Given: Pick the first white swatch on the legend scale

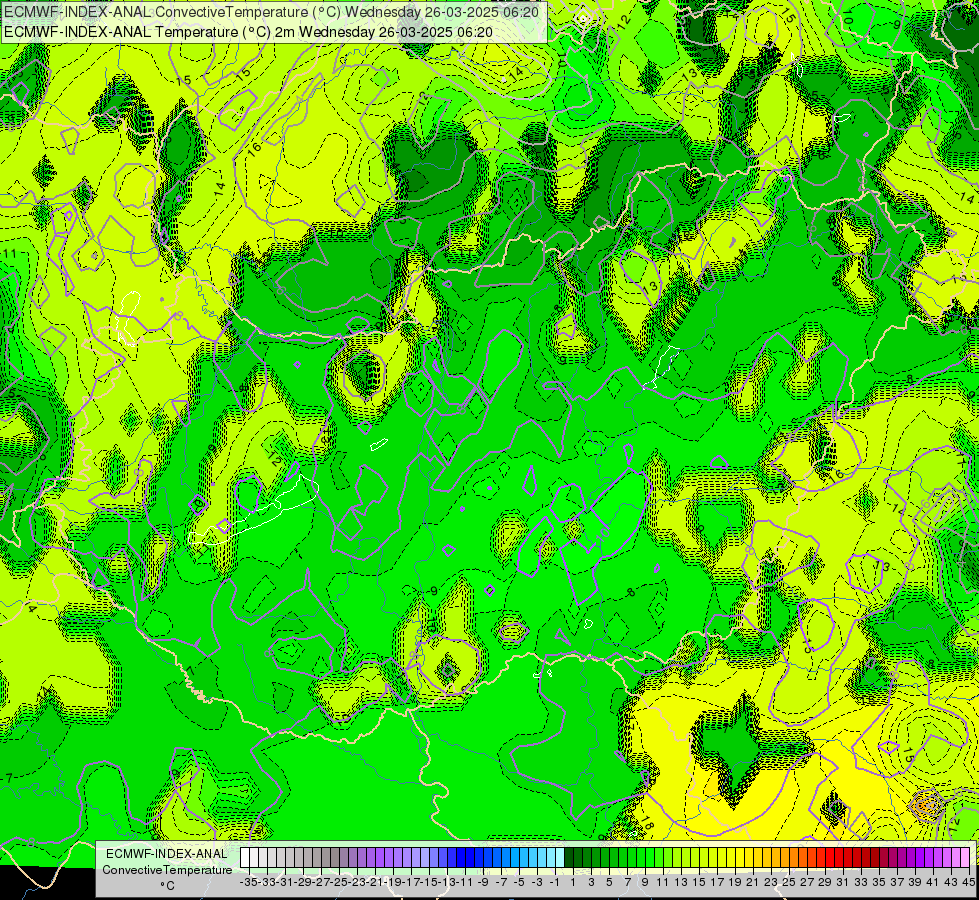Looking at the screenshot, I should point(245,857).
